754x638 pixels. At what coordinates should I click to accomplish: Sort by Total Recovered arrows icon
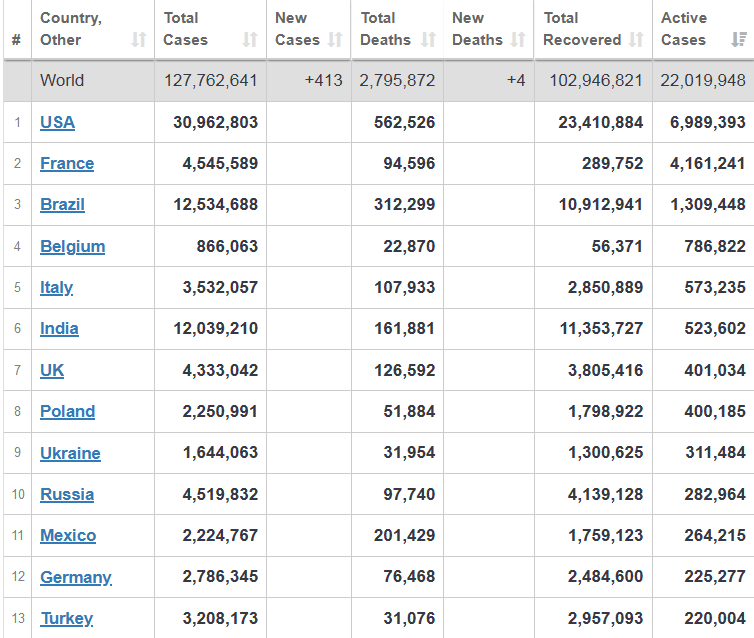click(636, 40)
